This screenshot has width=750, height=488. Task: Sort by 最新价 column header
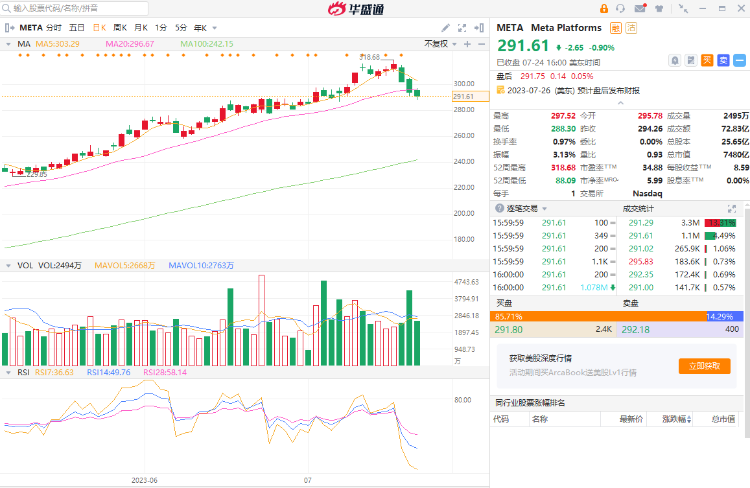point(631,419)
